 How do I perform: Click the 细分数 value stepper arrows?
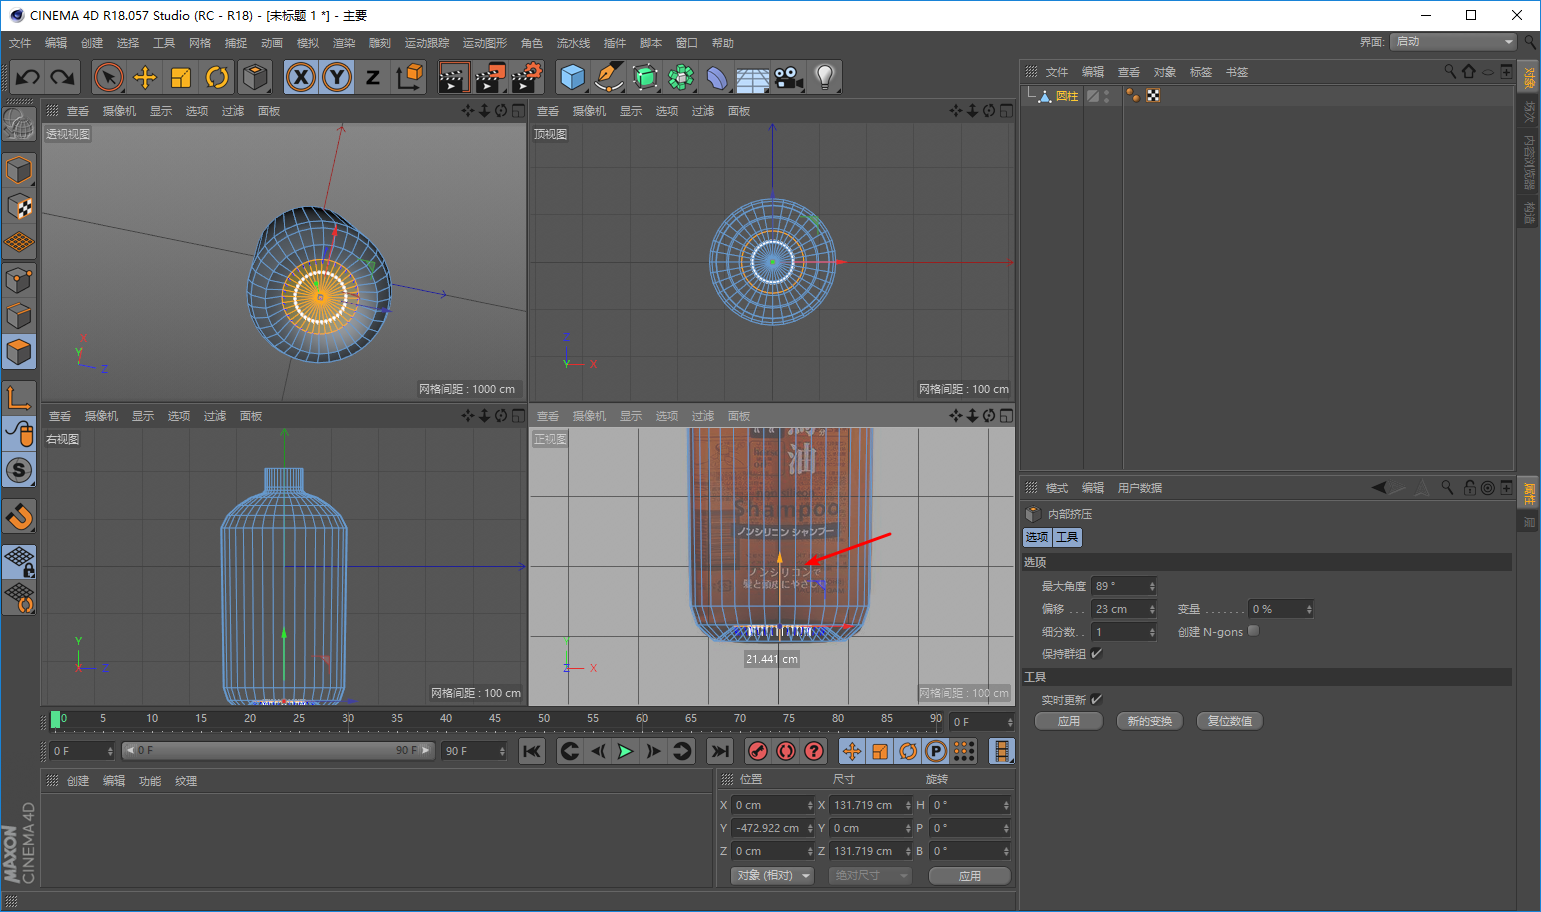pos(1152,632)
